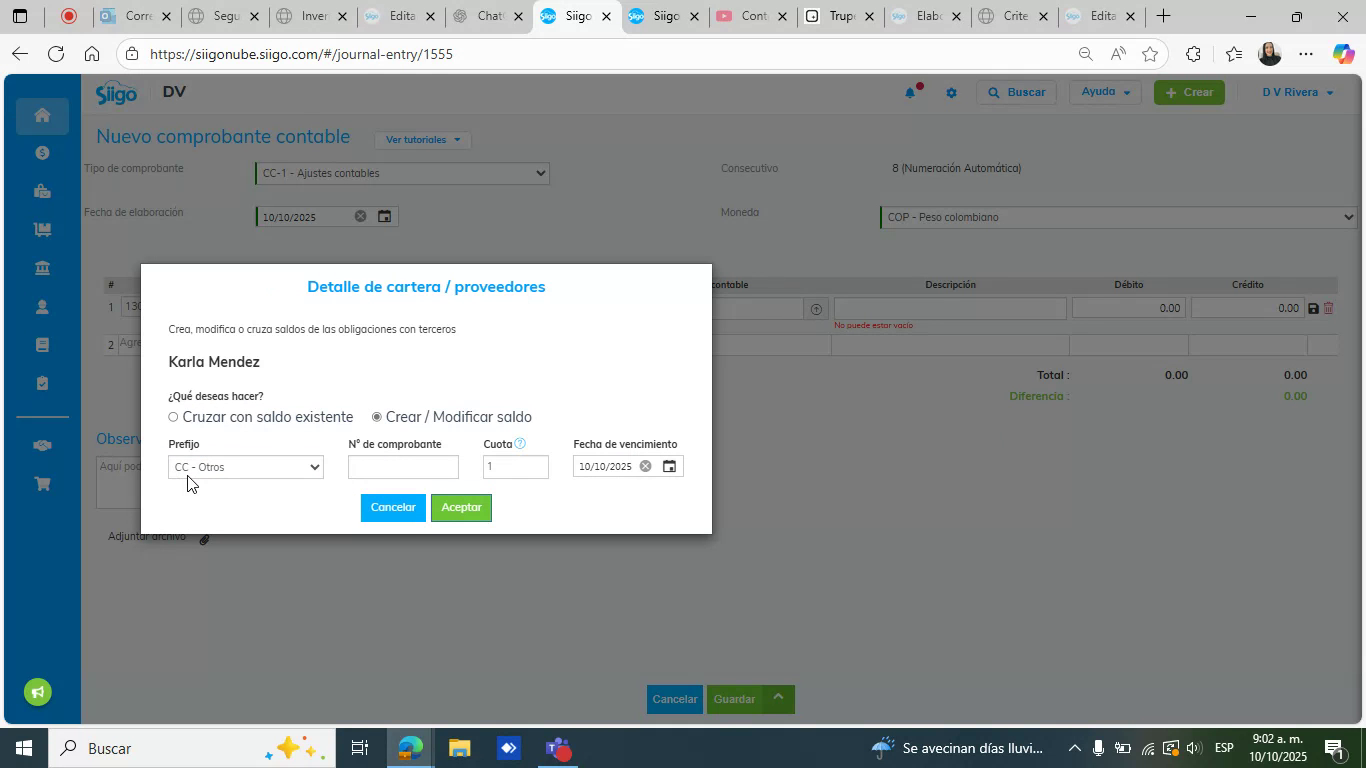The image size is (1366, 768).
Task: Click the row 1 Descripción field
Action: (950, 308)
